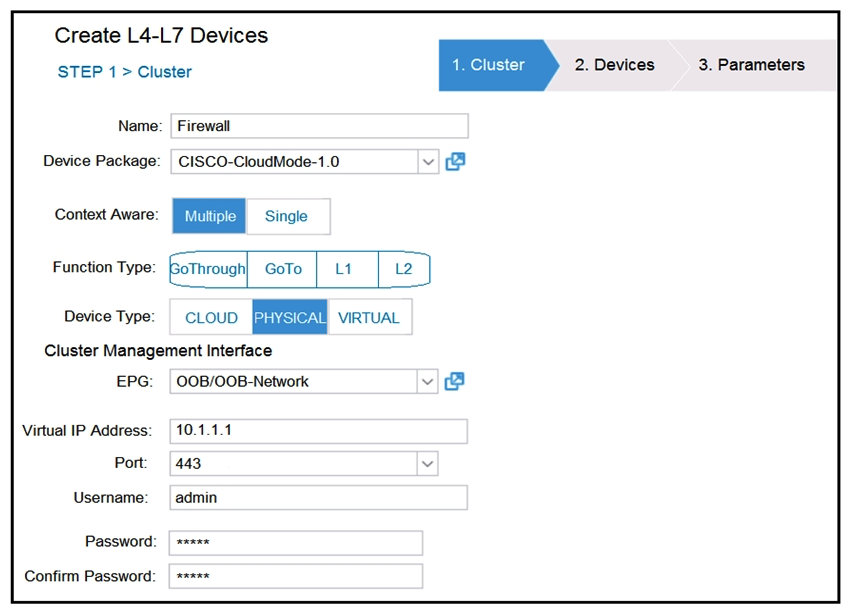Click the Device Type label
Viewport: 850px width, 613px height.
coord(110,316)
